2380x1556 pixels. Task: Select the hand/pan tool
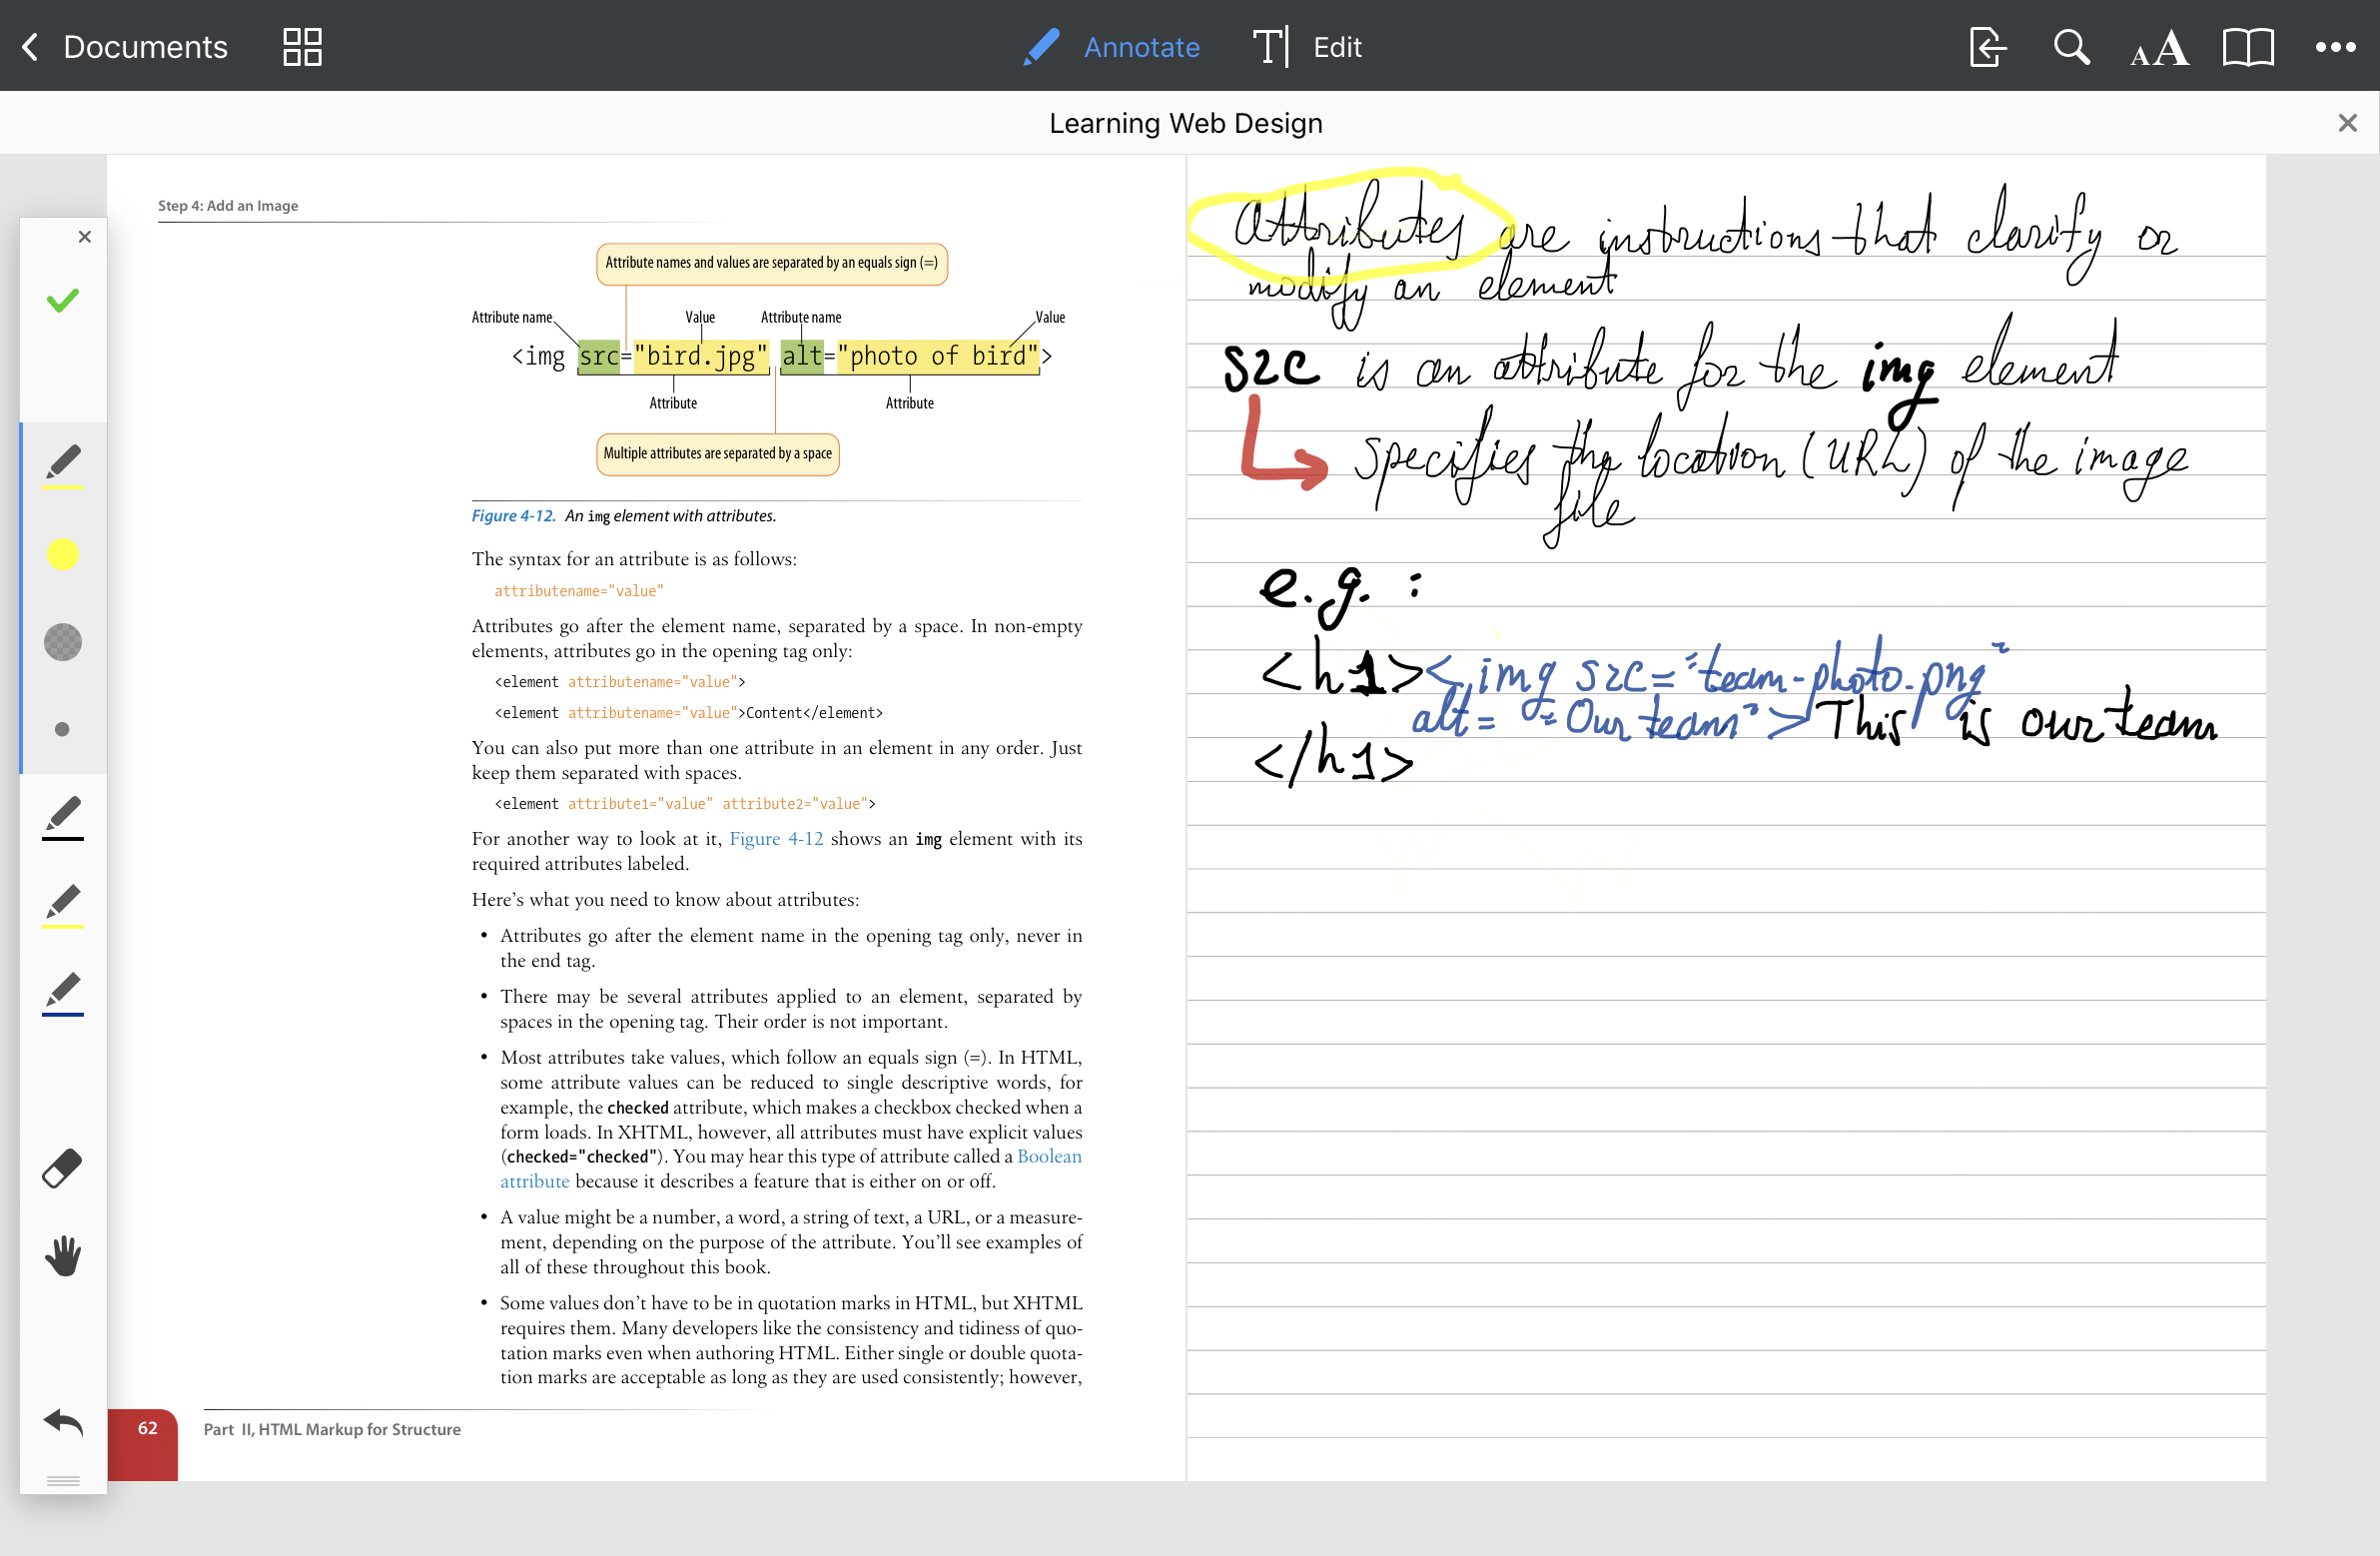(x=63, y=1250)
